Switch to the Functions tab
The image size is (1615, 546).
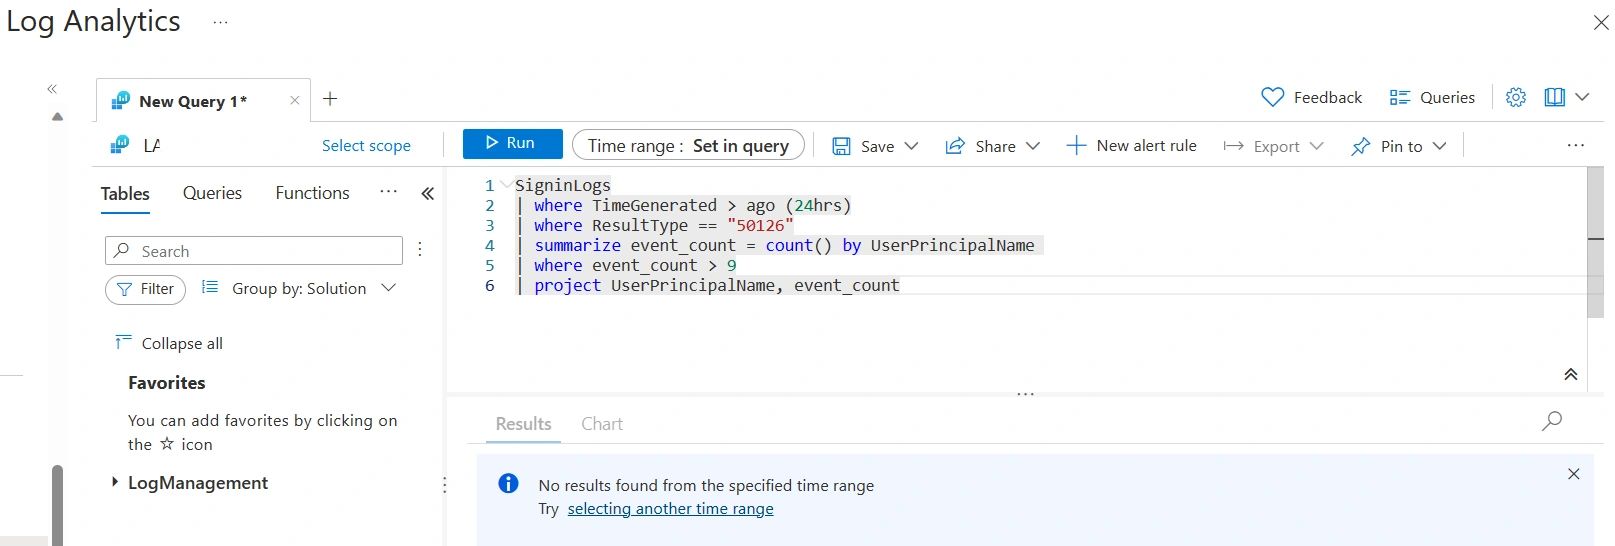(312, 193)
